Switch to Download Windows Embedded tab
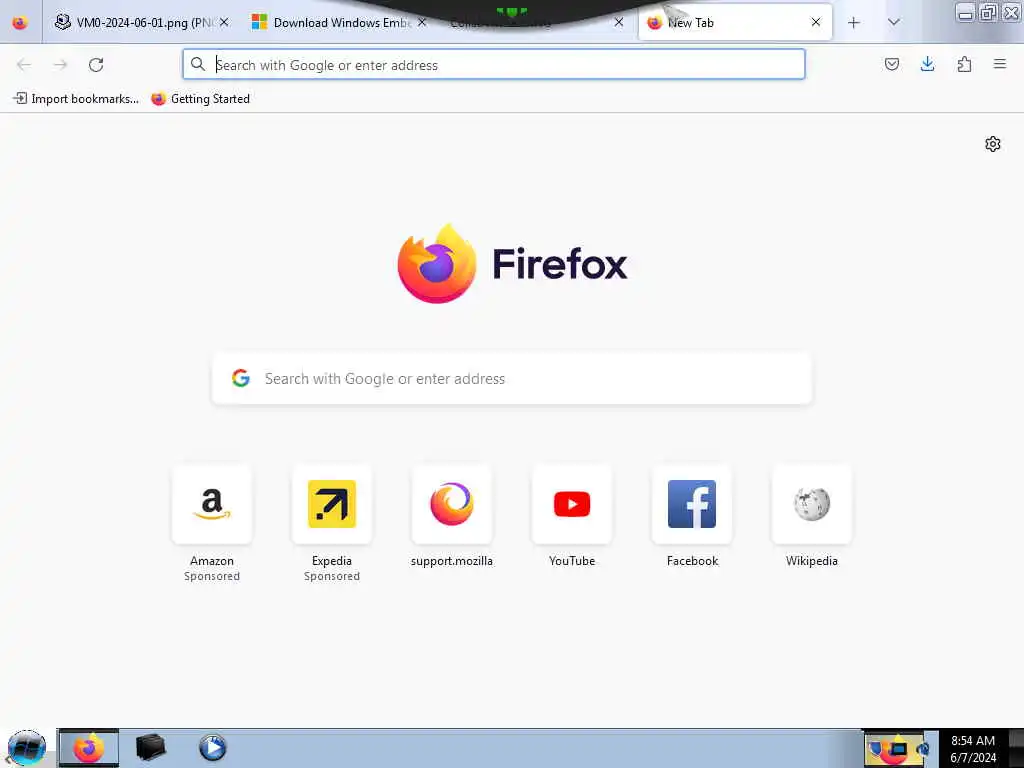Viewport: 1024px width, 768px height. click(340, 23)
